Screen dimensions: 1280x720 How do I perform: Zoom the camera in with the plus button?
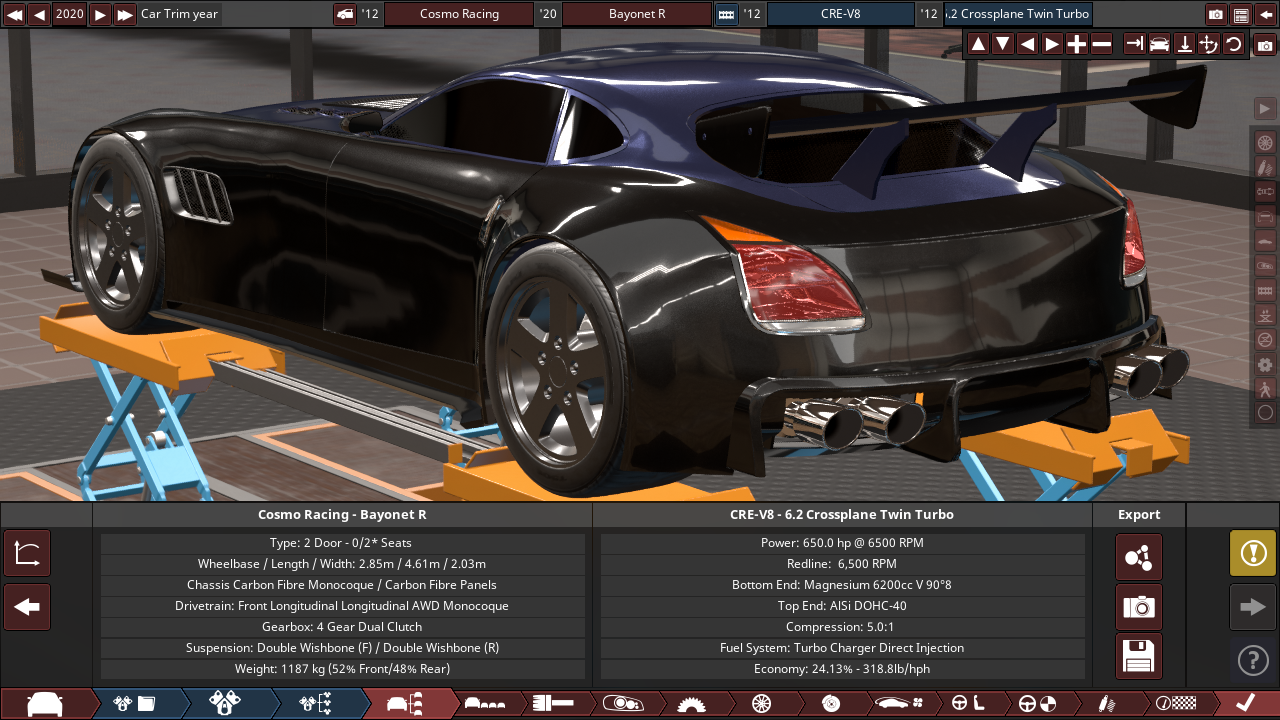point(1077,43)
